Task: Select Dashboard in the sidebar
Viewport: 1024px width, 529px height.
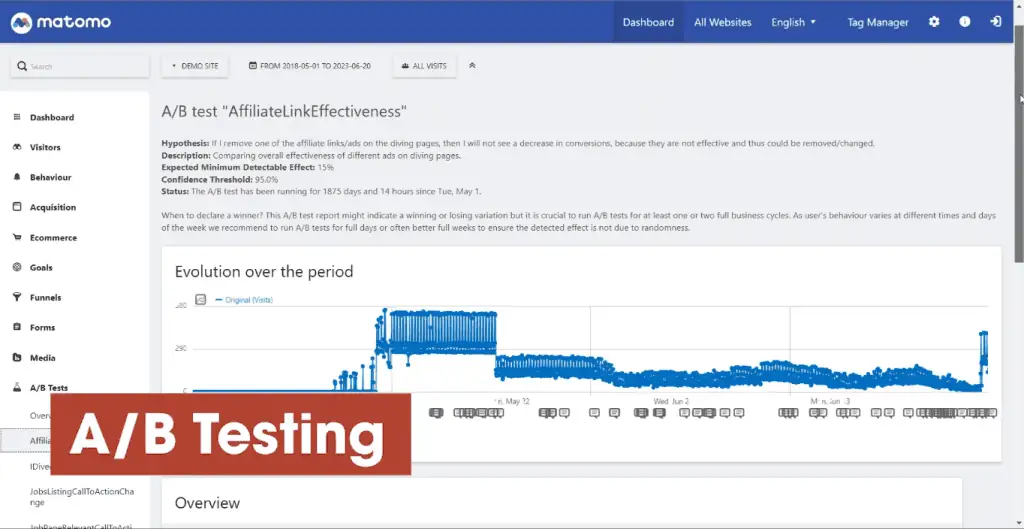Action: pos(52,118)
